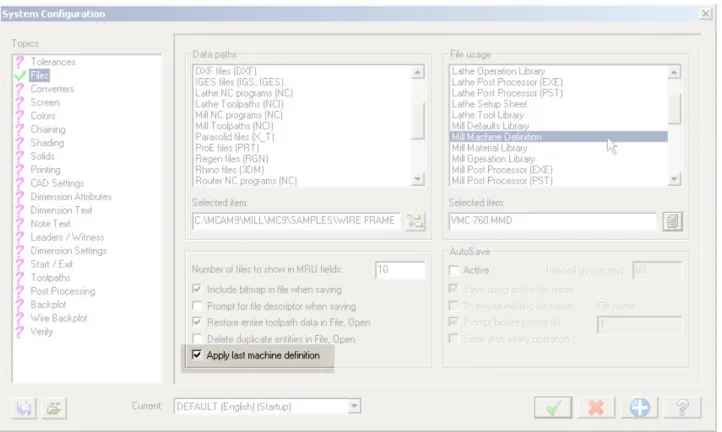Enable the AutoSave Active checkbox
722x432 pixels.
pos(454,270)
